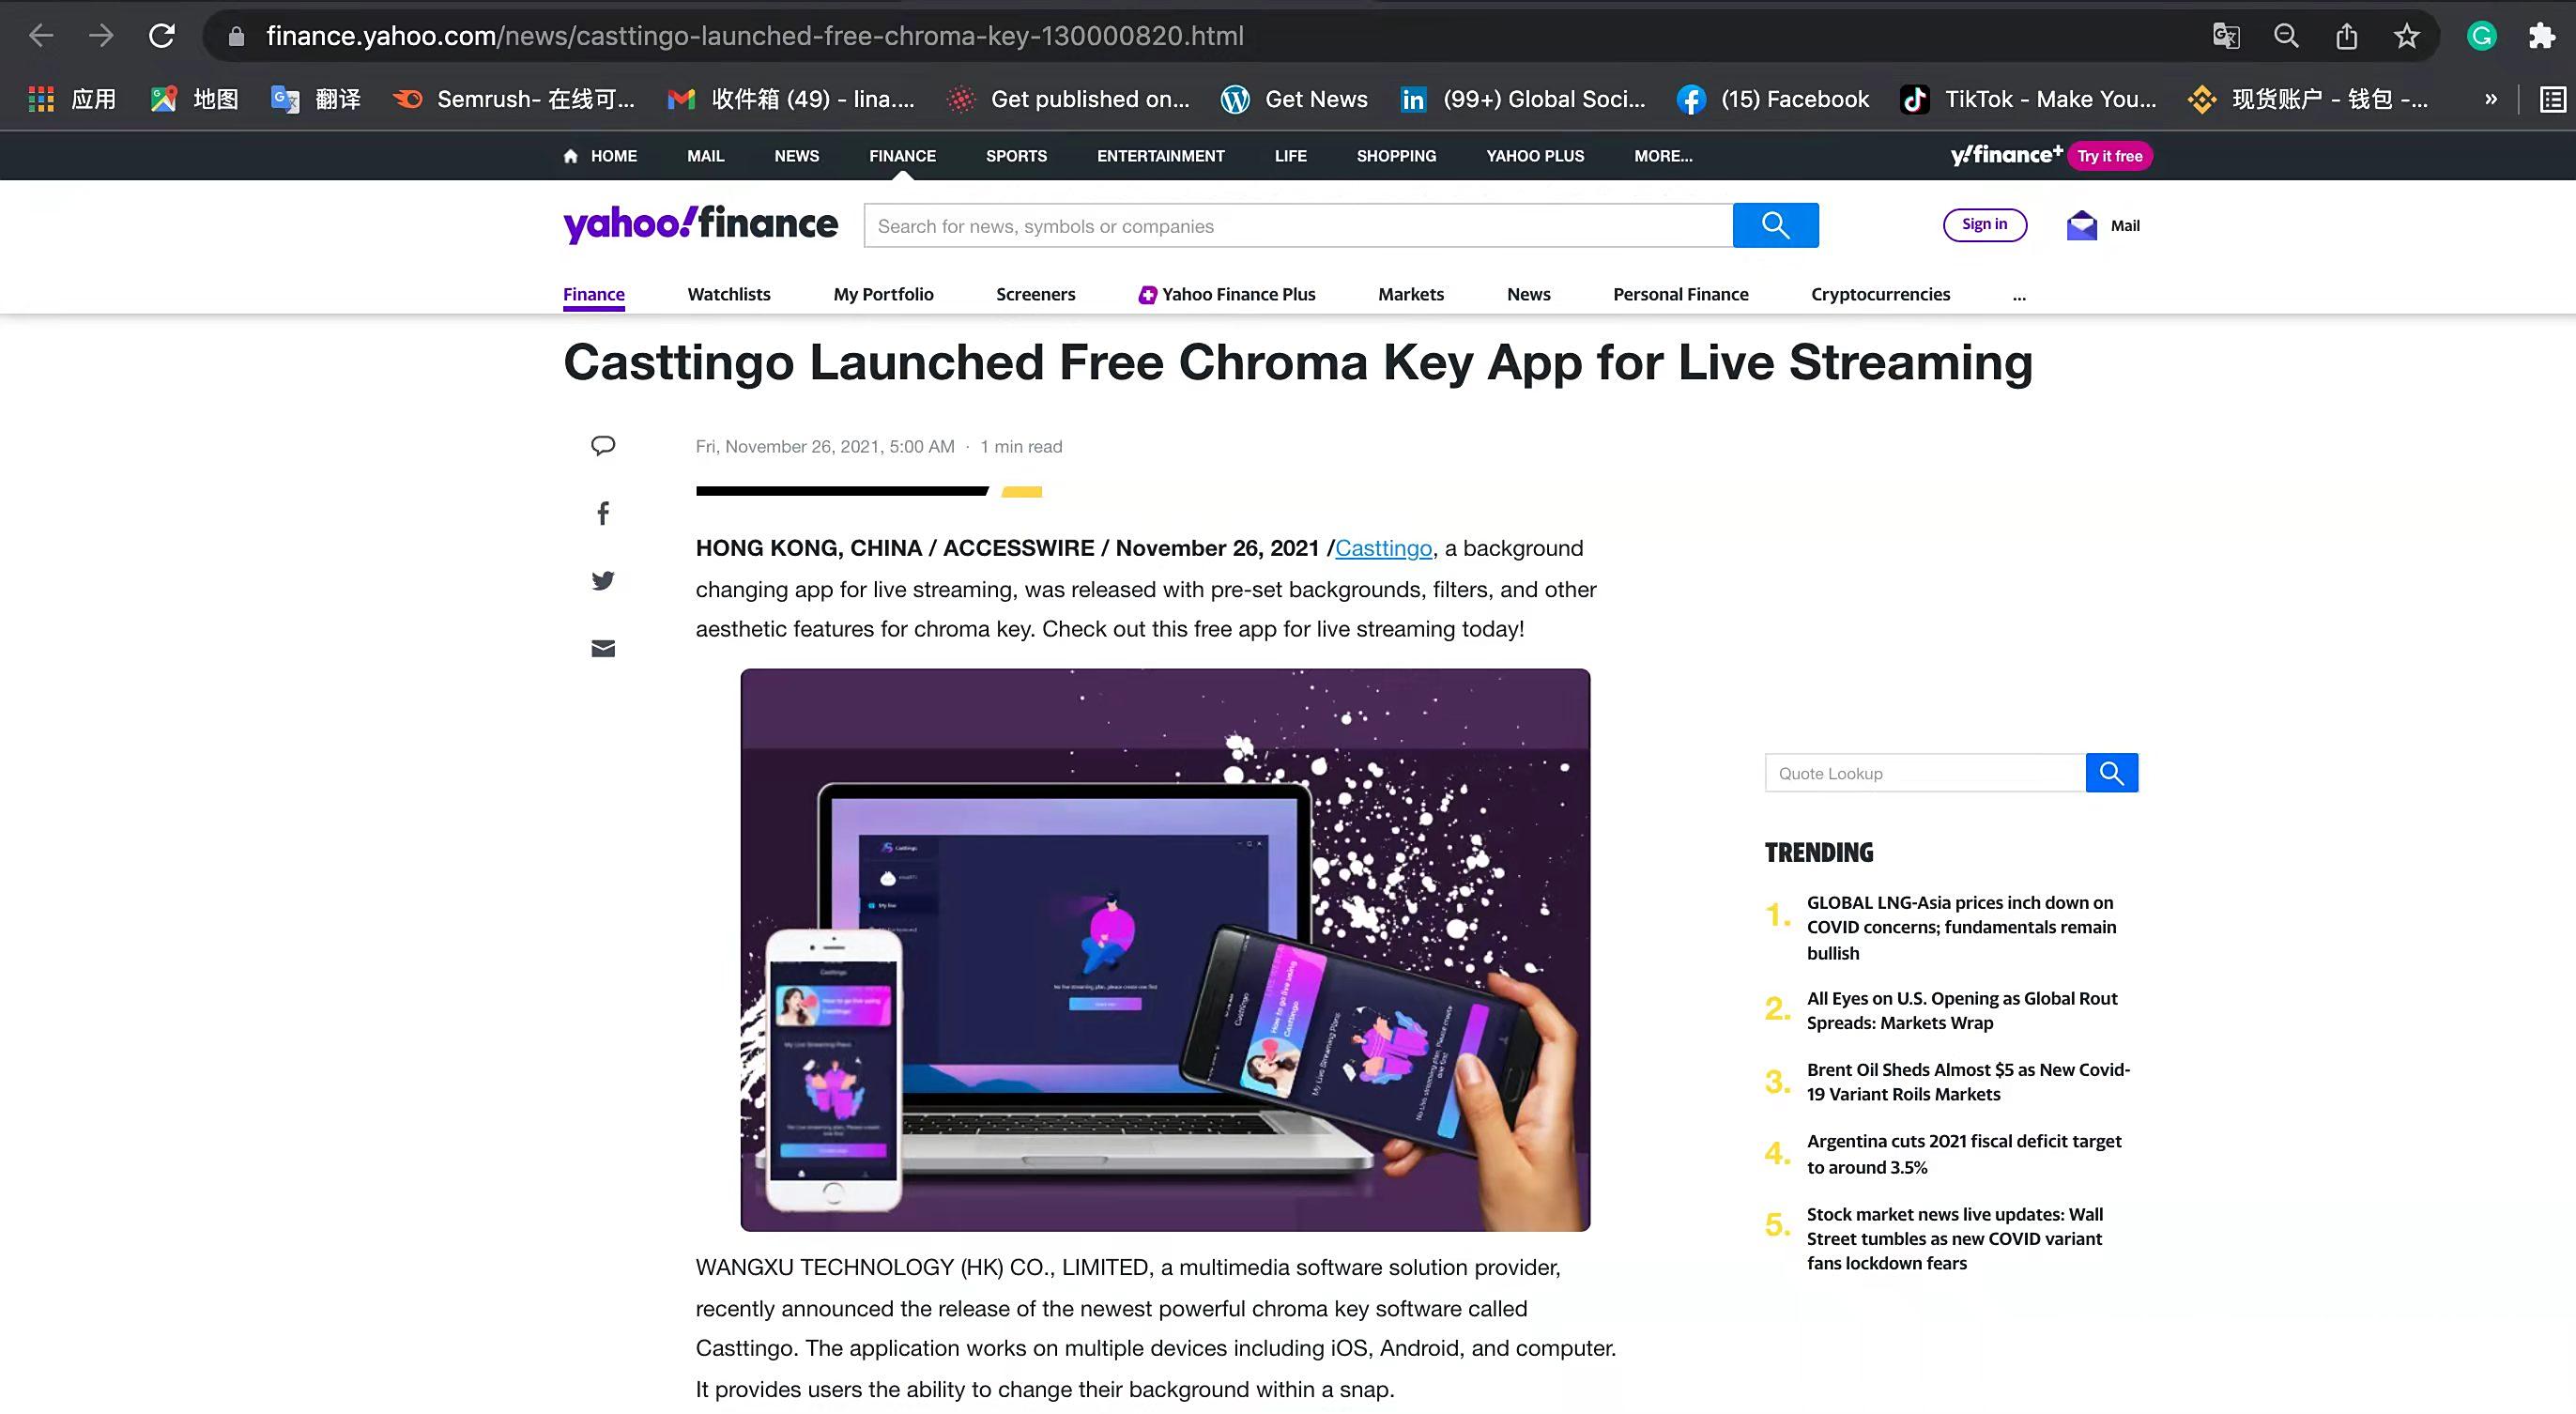This screenshot has width=2576, height=1414.
Task: Open the News tab under the Yahoo Finance logo
Action: click(x=1528, y=294)
